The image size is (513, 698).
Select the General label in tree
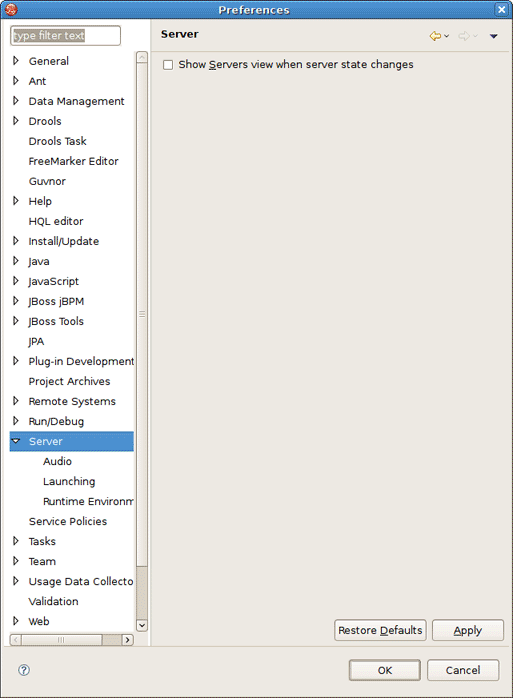(49, 61)
